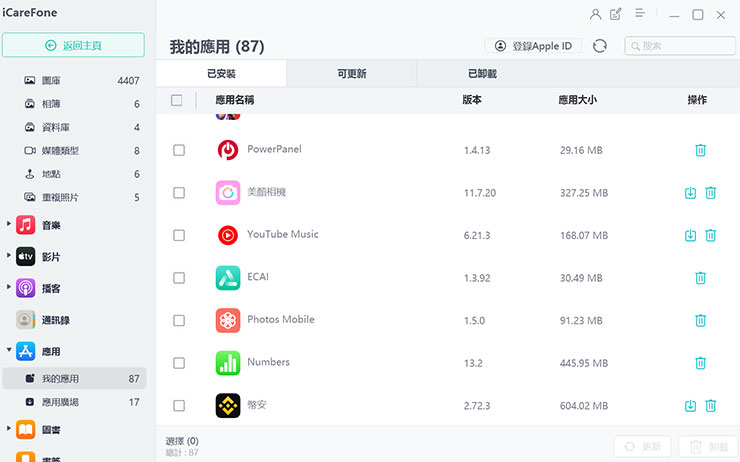Uninstall YouTube Music via trash icon
The height and width of the screenshot is (462, 740).
click(710, 235)
